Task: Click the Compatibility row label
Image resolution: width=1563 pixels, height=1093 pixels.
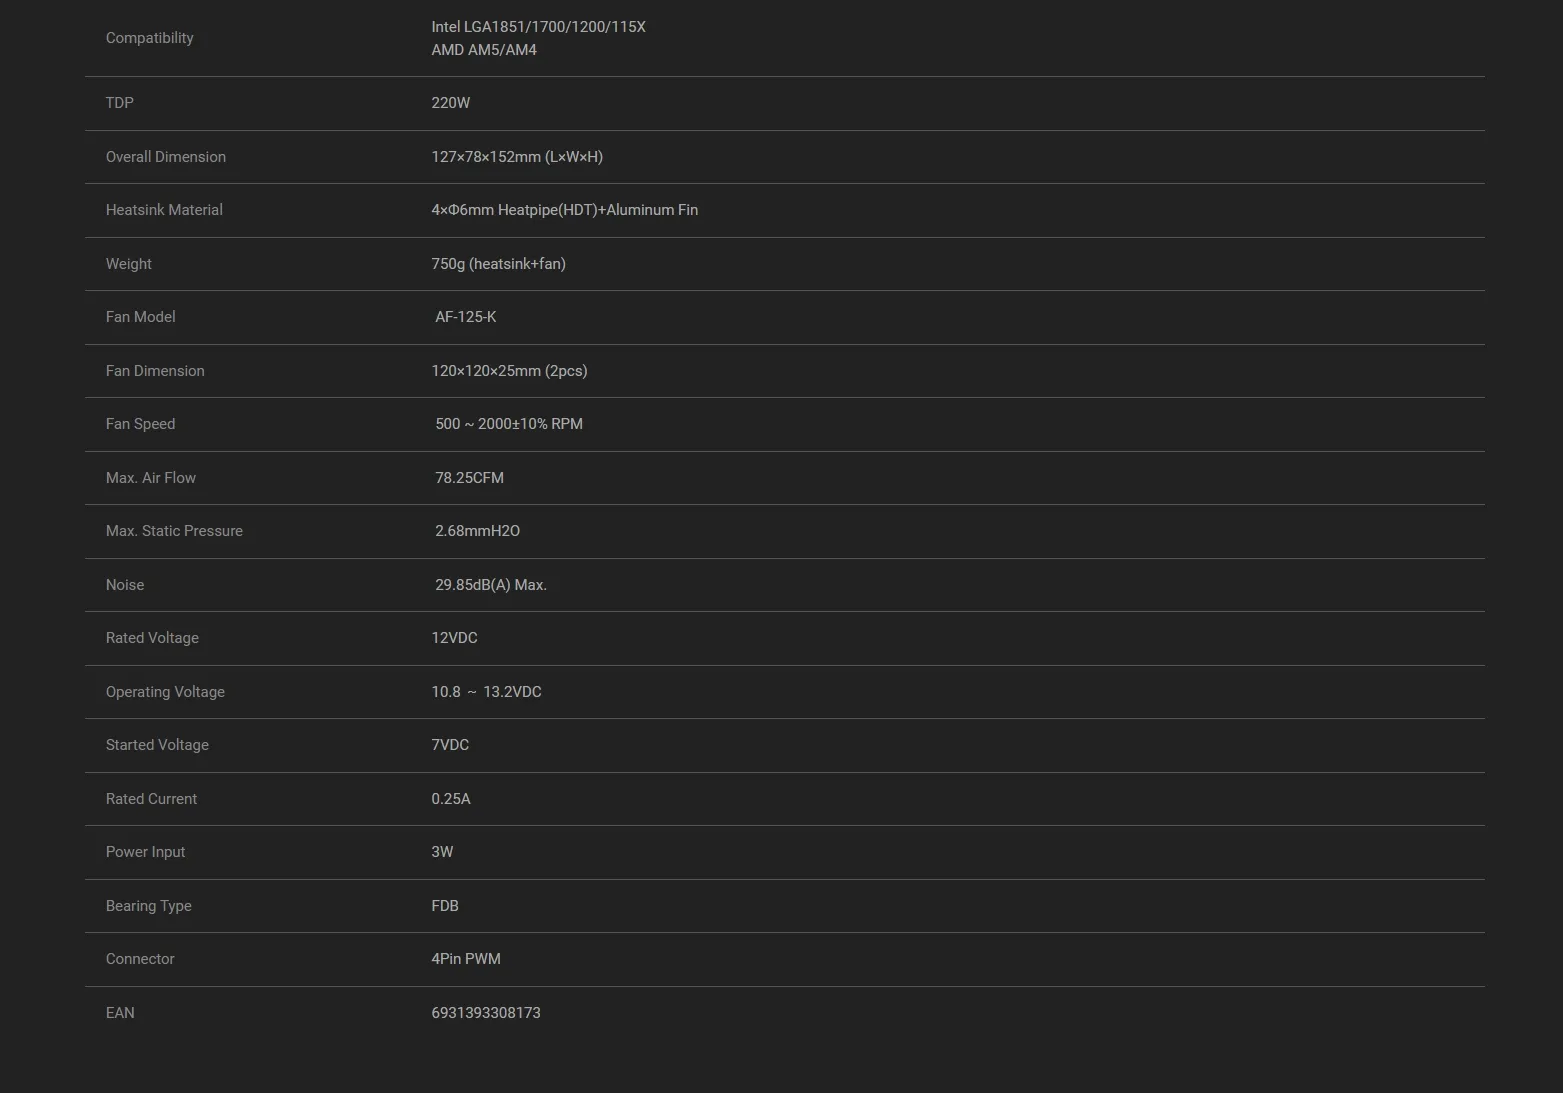Action: (x=149, y=38)
